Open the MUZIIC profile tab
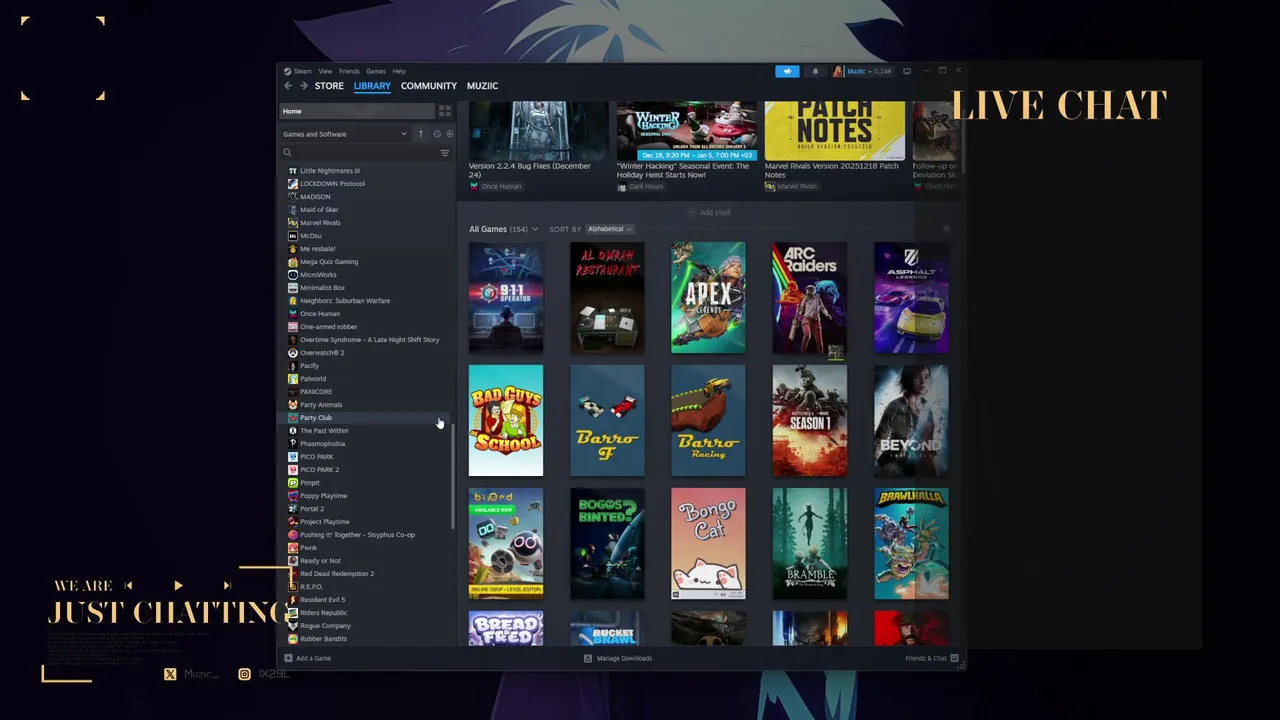Viewport: 1280px width, 720px height. coord(482,86)
